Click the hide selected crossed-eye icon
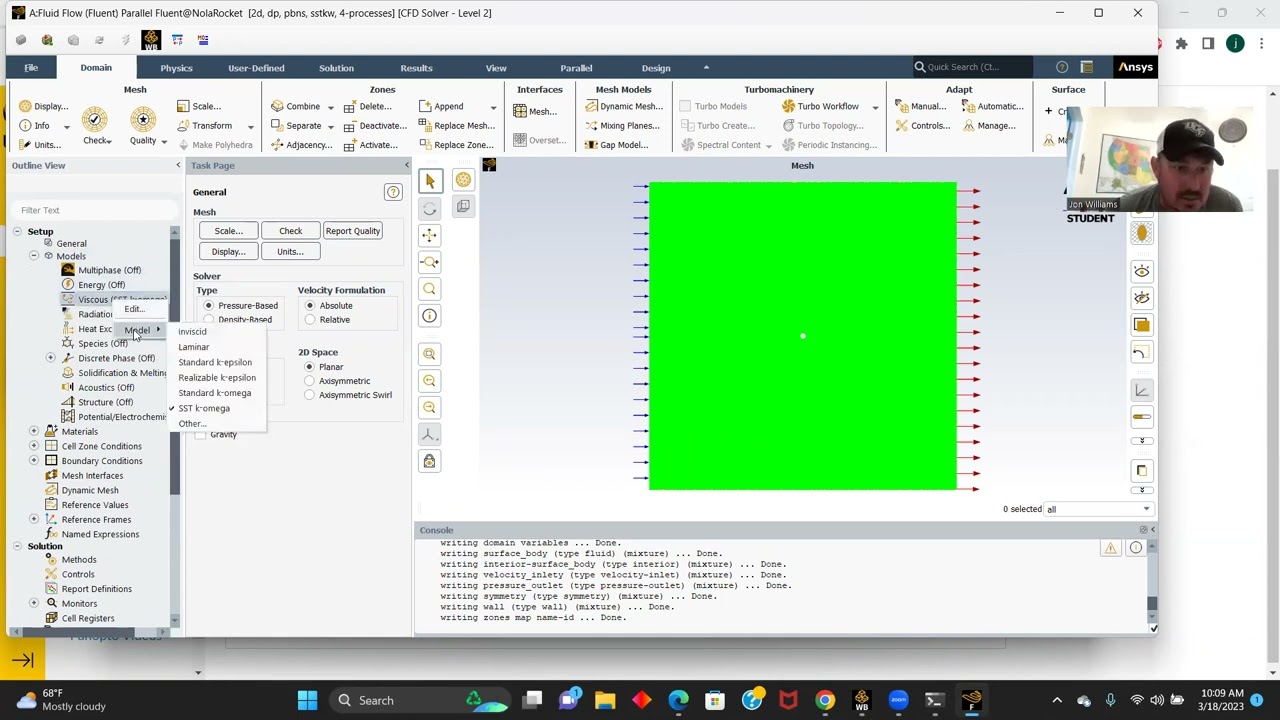1280x720 pixels. [x=1142, y=298]
